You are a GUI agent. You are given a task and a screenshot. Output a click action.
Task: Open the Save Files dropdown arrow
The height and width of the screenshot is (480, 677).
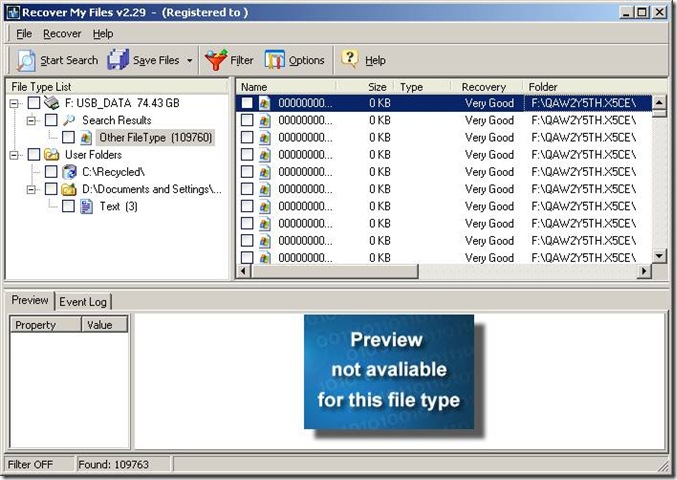190,60
